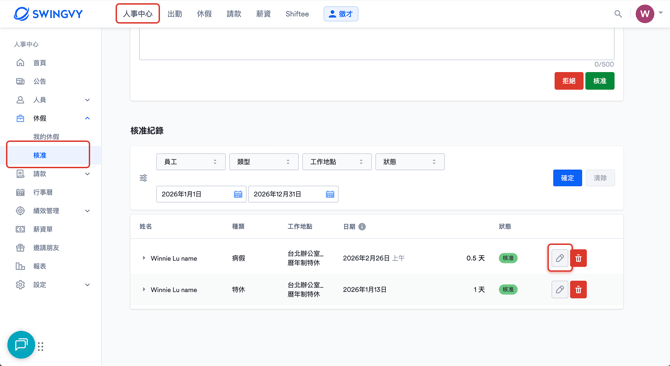The width and height of the screenshot is (670, 366).
Task: Click the 行事曆 calendar icon
Action: coord(20,192)
